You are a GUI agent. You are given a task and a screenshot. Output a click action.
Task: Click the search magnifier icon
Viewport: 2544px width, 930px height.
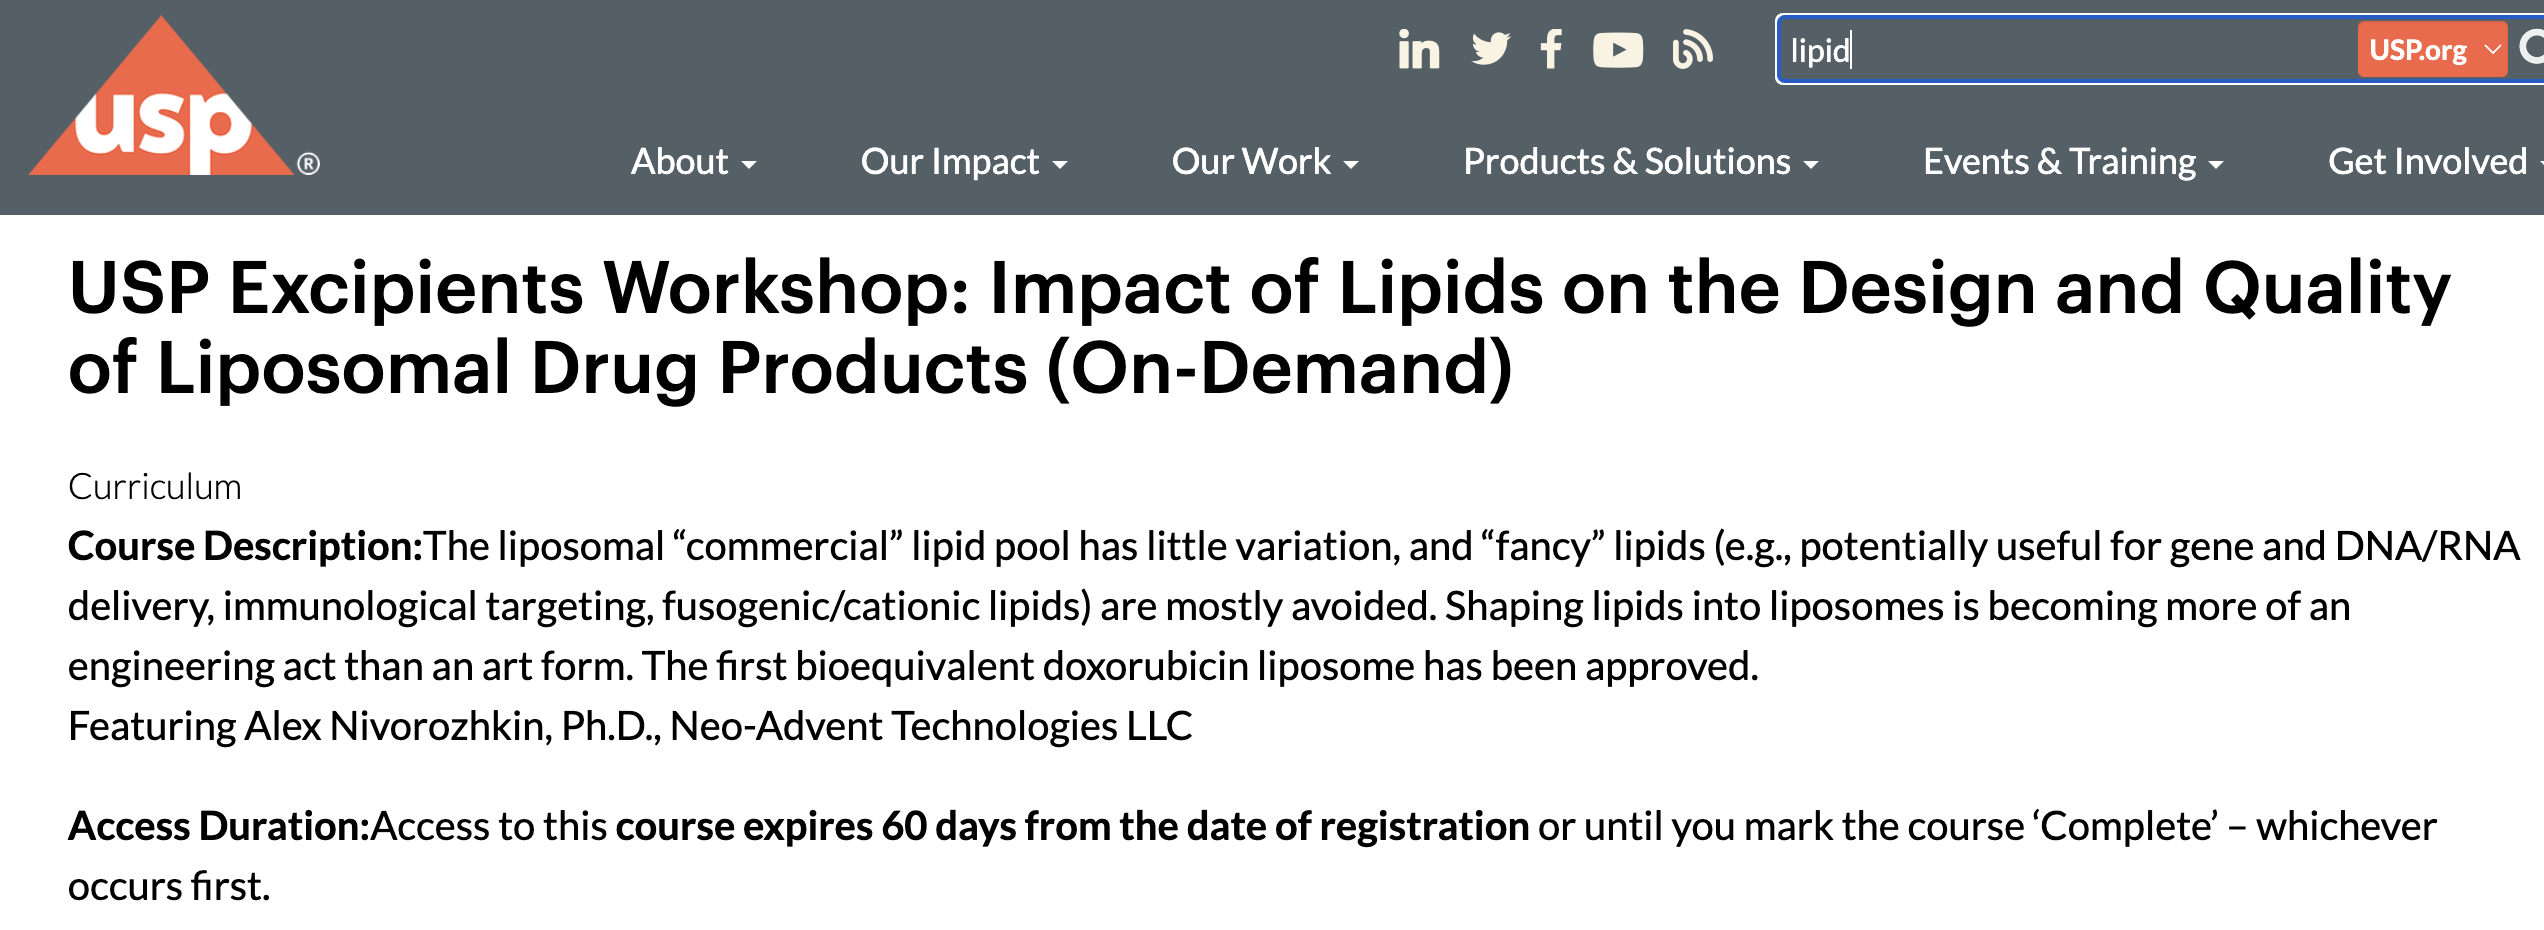tap(2535, 48)
